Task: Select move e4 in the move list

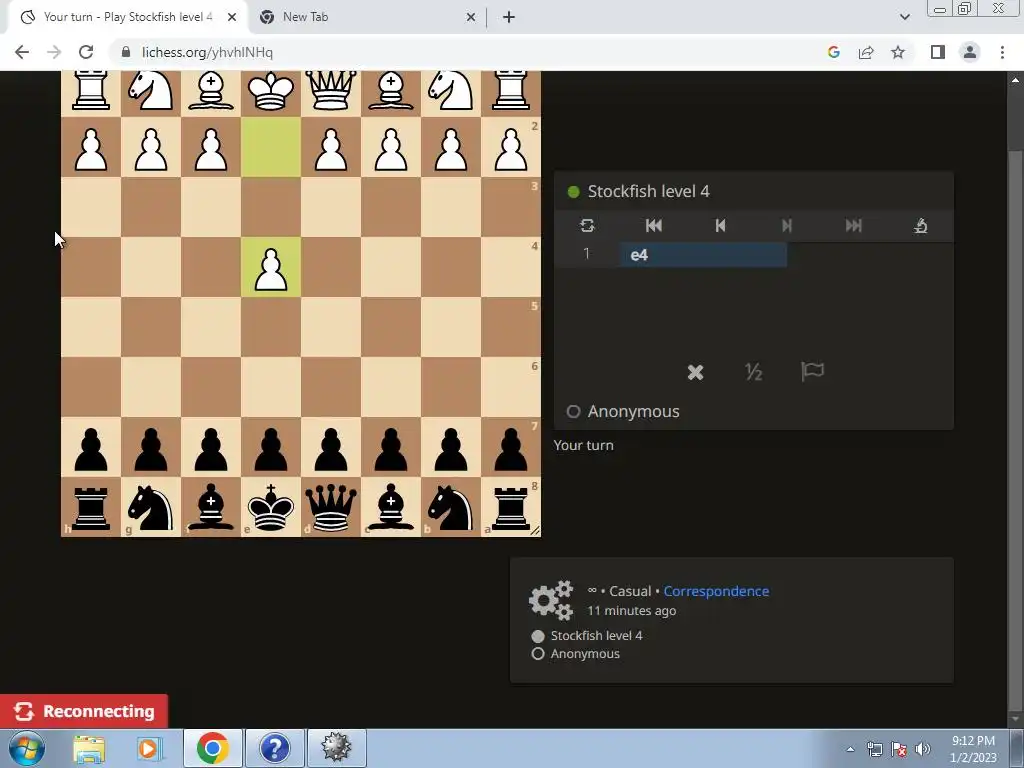Action: (703, 255)
